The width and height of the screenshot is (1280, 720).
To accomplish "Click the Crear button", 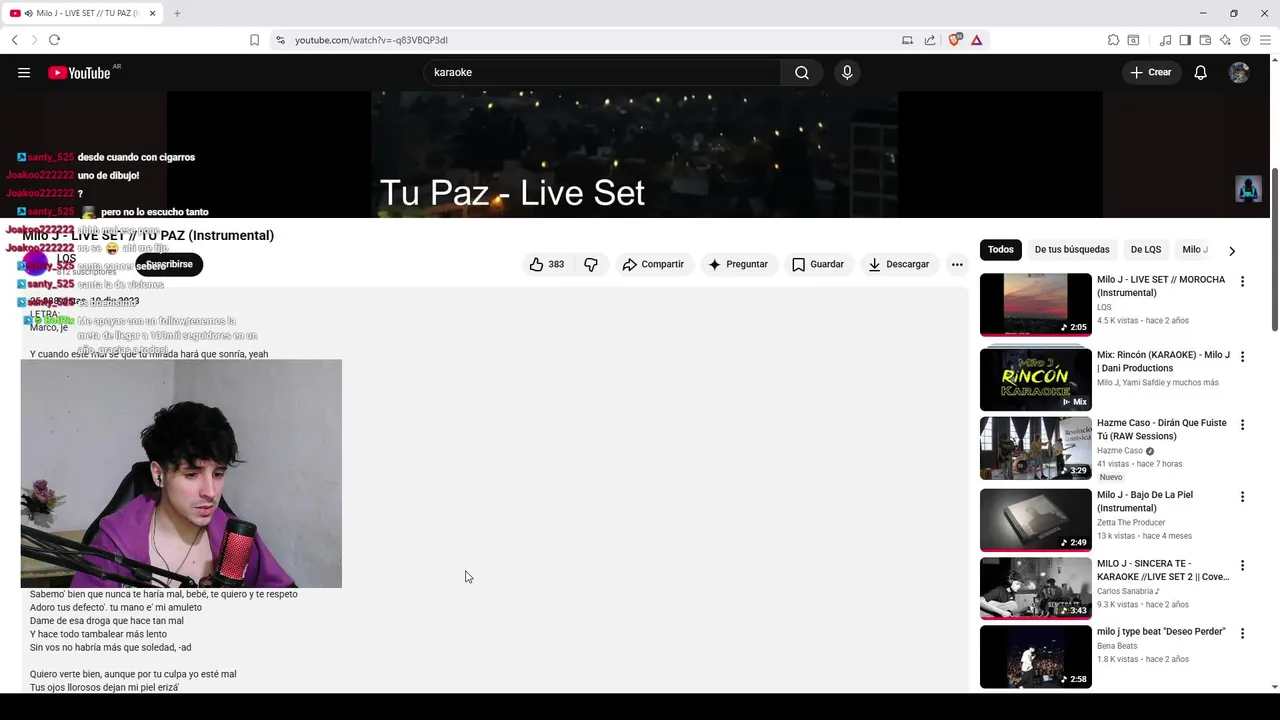I will click(x=1150, y=72).
